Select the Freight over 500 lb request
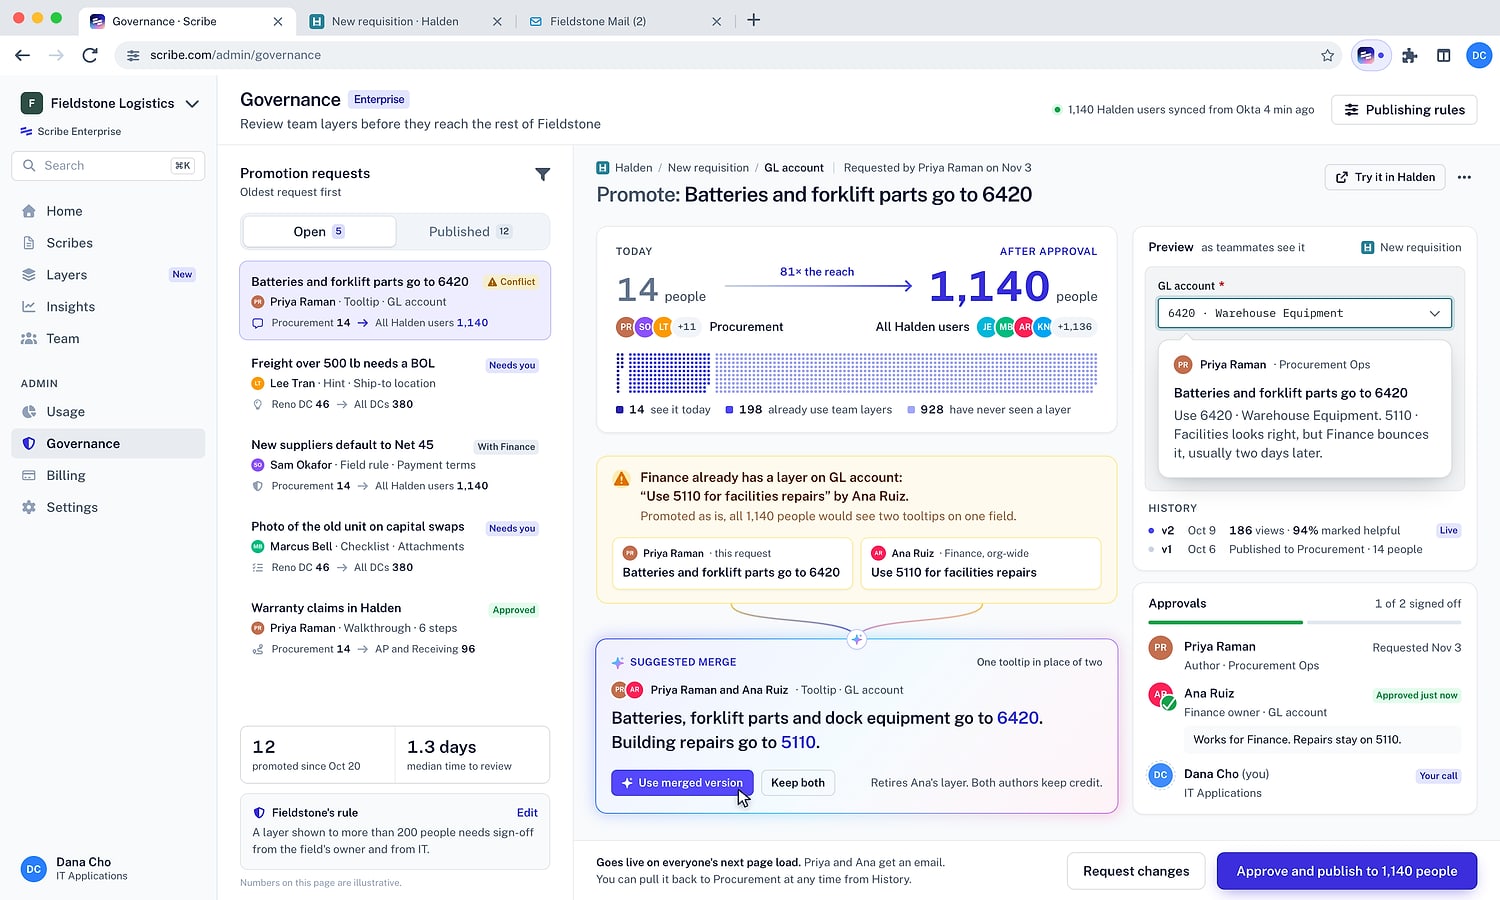 (x=395, y=384)
